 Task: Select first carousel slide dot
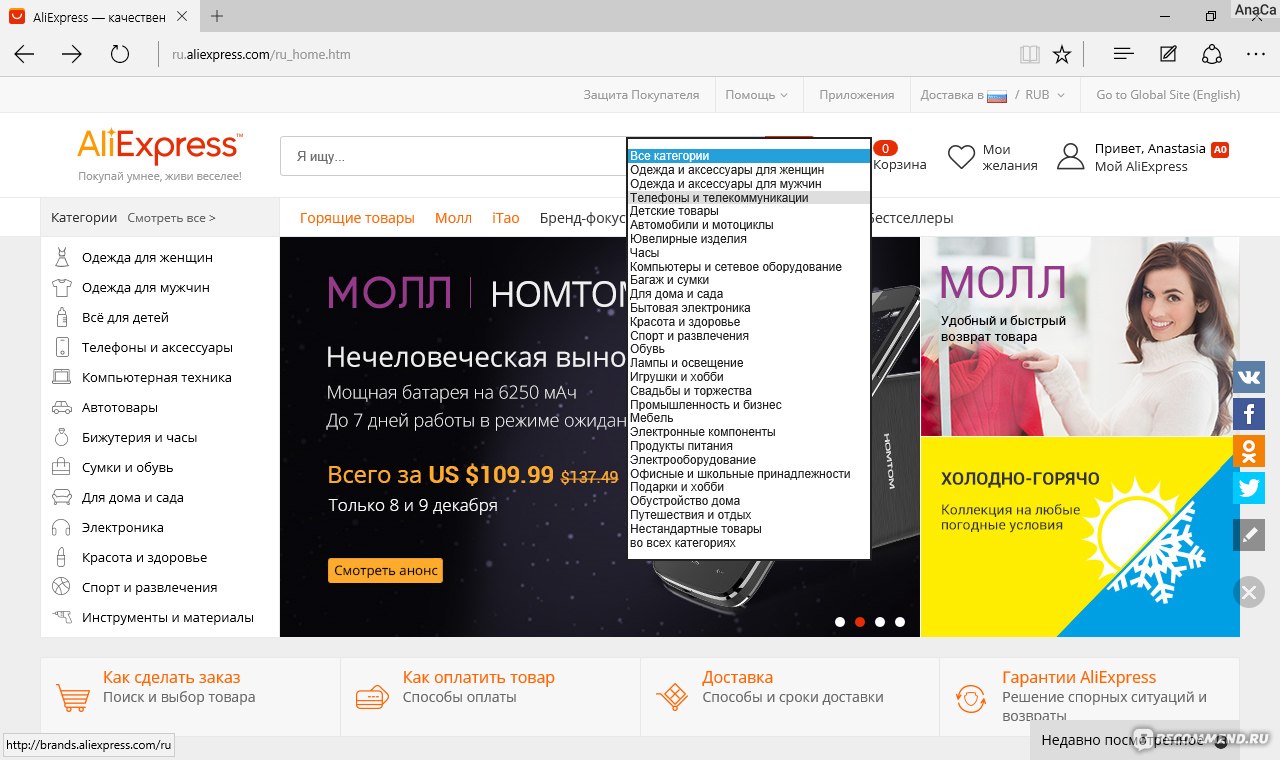[x=840, y=622]
